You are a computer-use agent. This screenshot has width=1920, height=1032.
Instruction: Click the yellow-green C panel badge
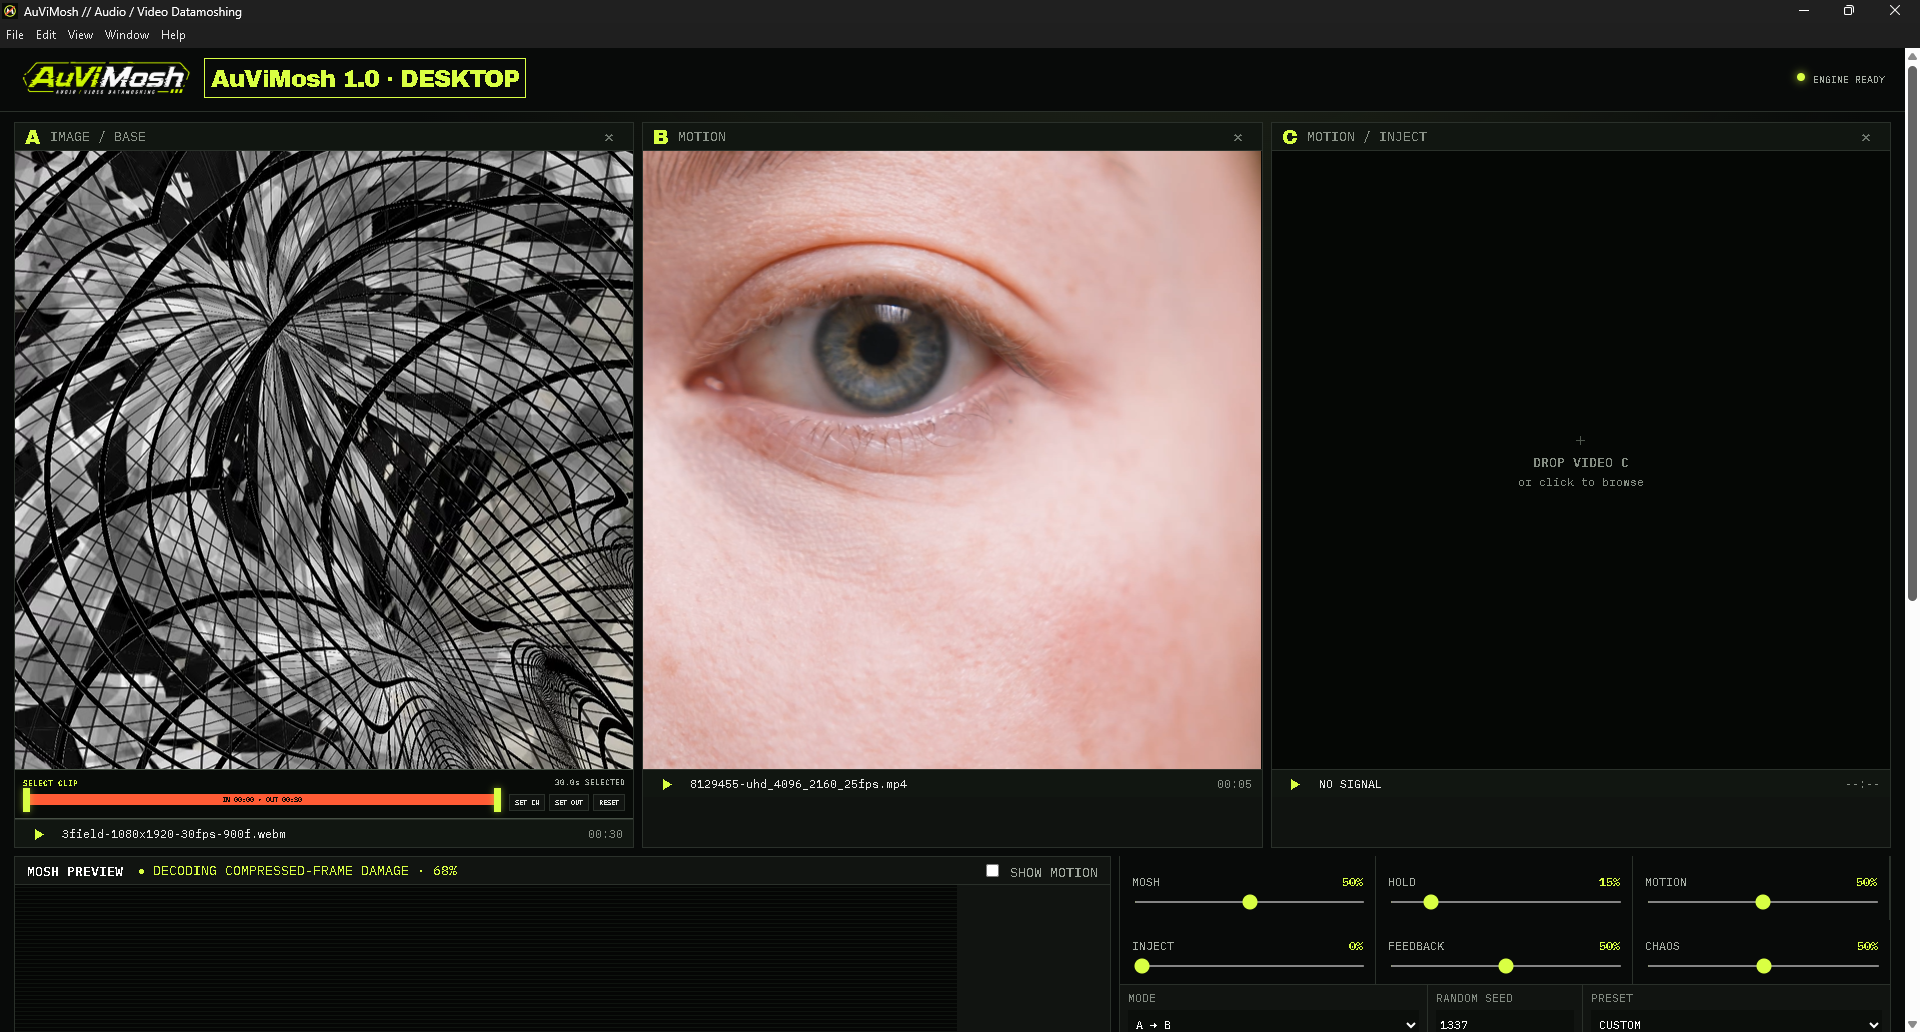1290,137
